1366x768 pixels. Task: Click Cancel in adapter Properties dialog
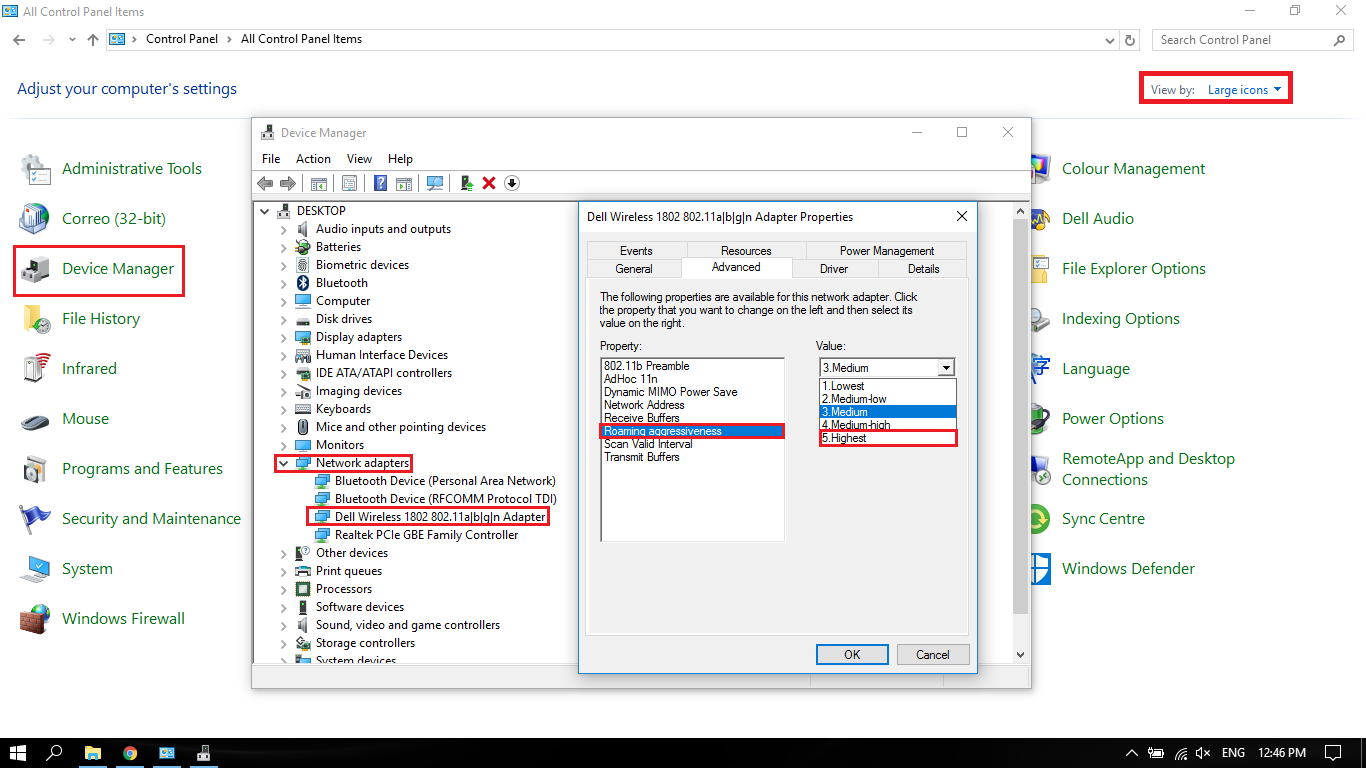coord(932,655)
